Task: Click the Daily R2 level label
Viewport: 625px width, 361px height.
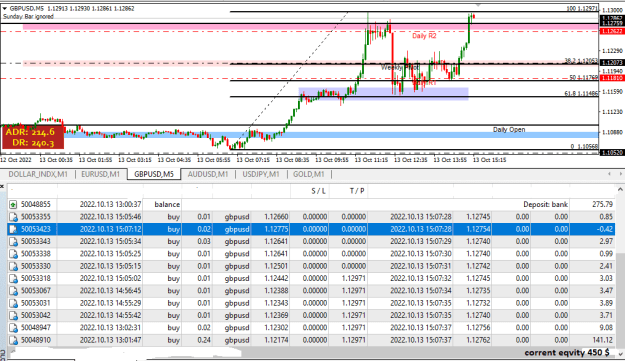Action: pyautogui.click(x=424, y=36)
